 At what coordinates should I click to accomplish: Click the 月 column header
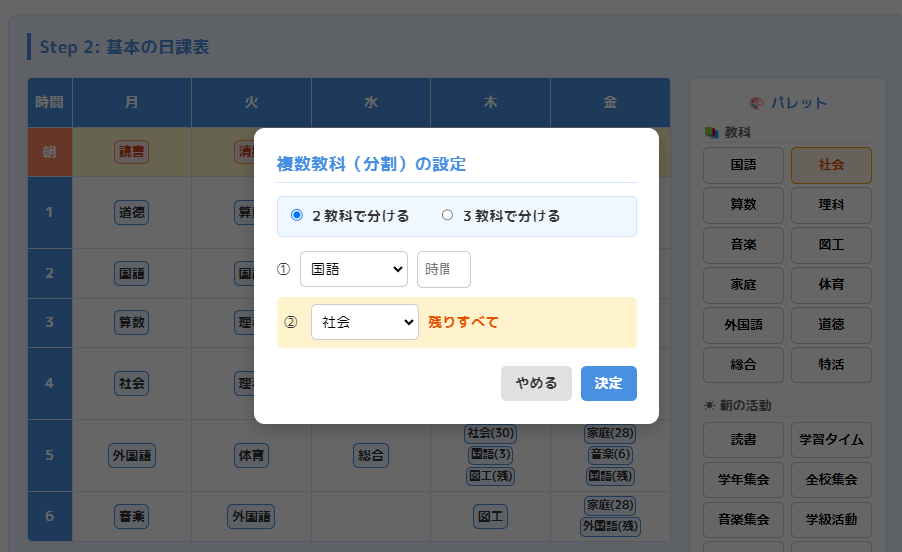click(x=132, y=102)
